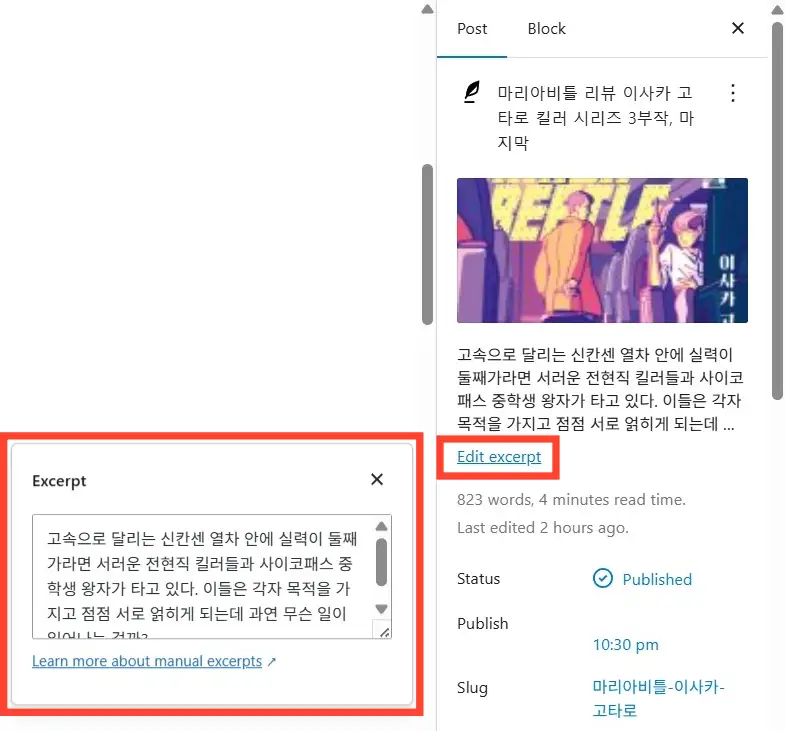Close the Excerpt popup panel
Image resolution: width=785 pixels, height=731 pixels.
coord(377,479)
